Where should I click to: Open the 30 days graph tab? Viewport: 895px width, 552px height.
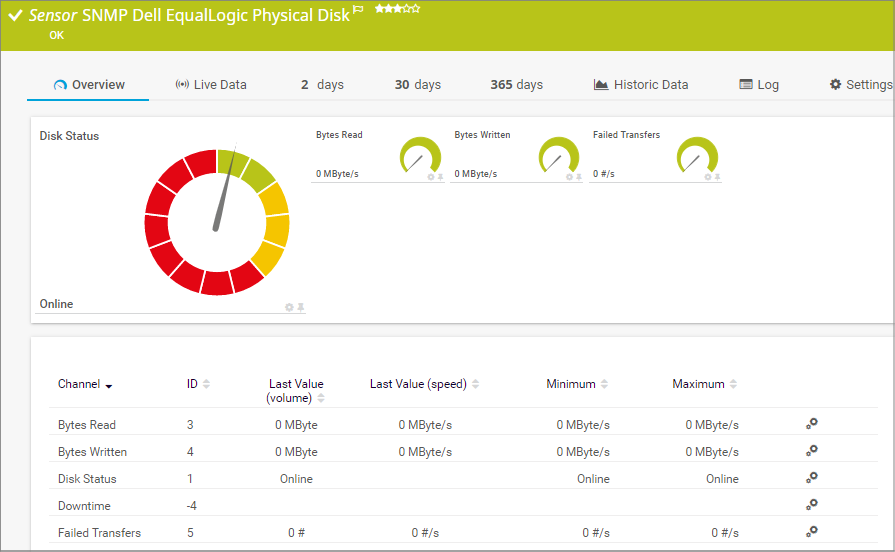(x=417, y=85)
